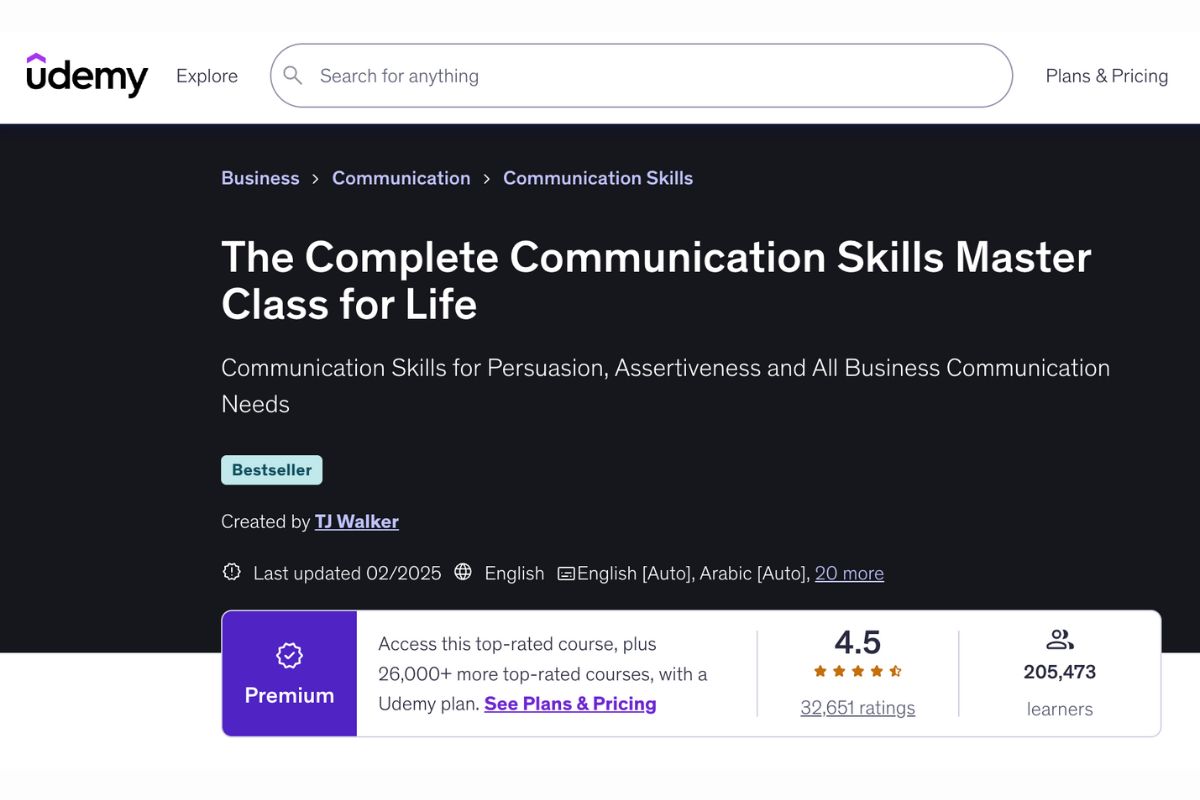Click the course title heading

click(656, 280)
